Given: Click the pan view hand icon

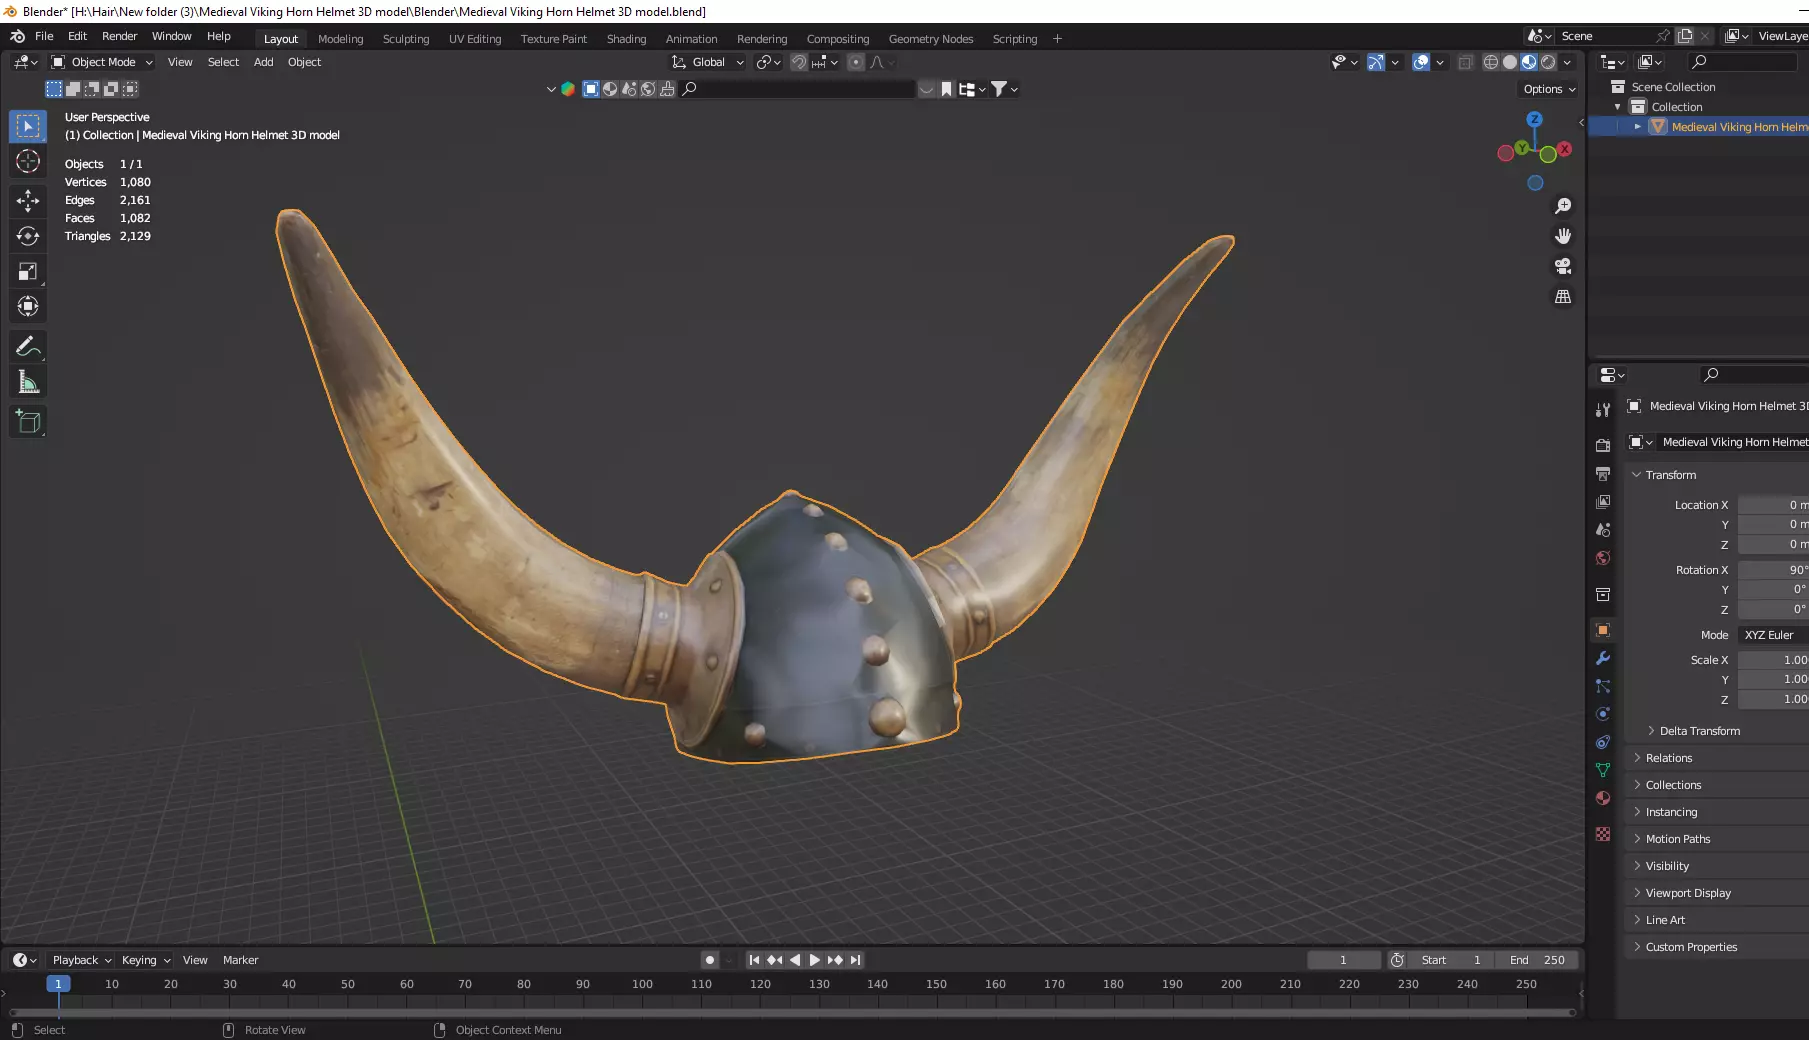Looking at the screenshot, I should [1563, 236].
